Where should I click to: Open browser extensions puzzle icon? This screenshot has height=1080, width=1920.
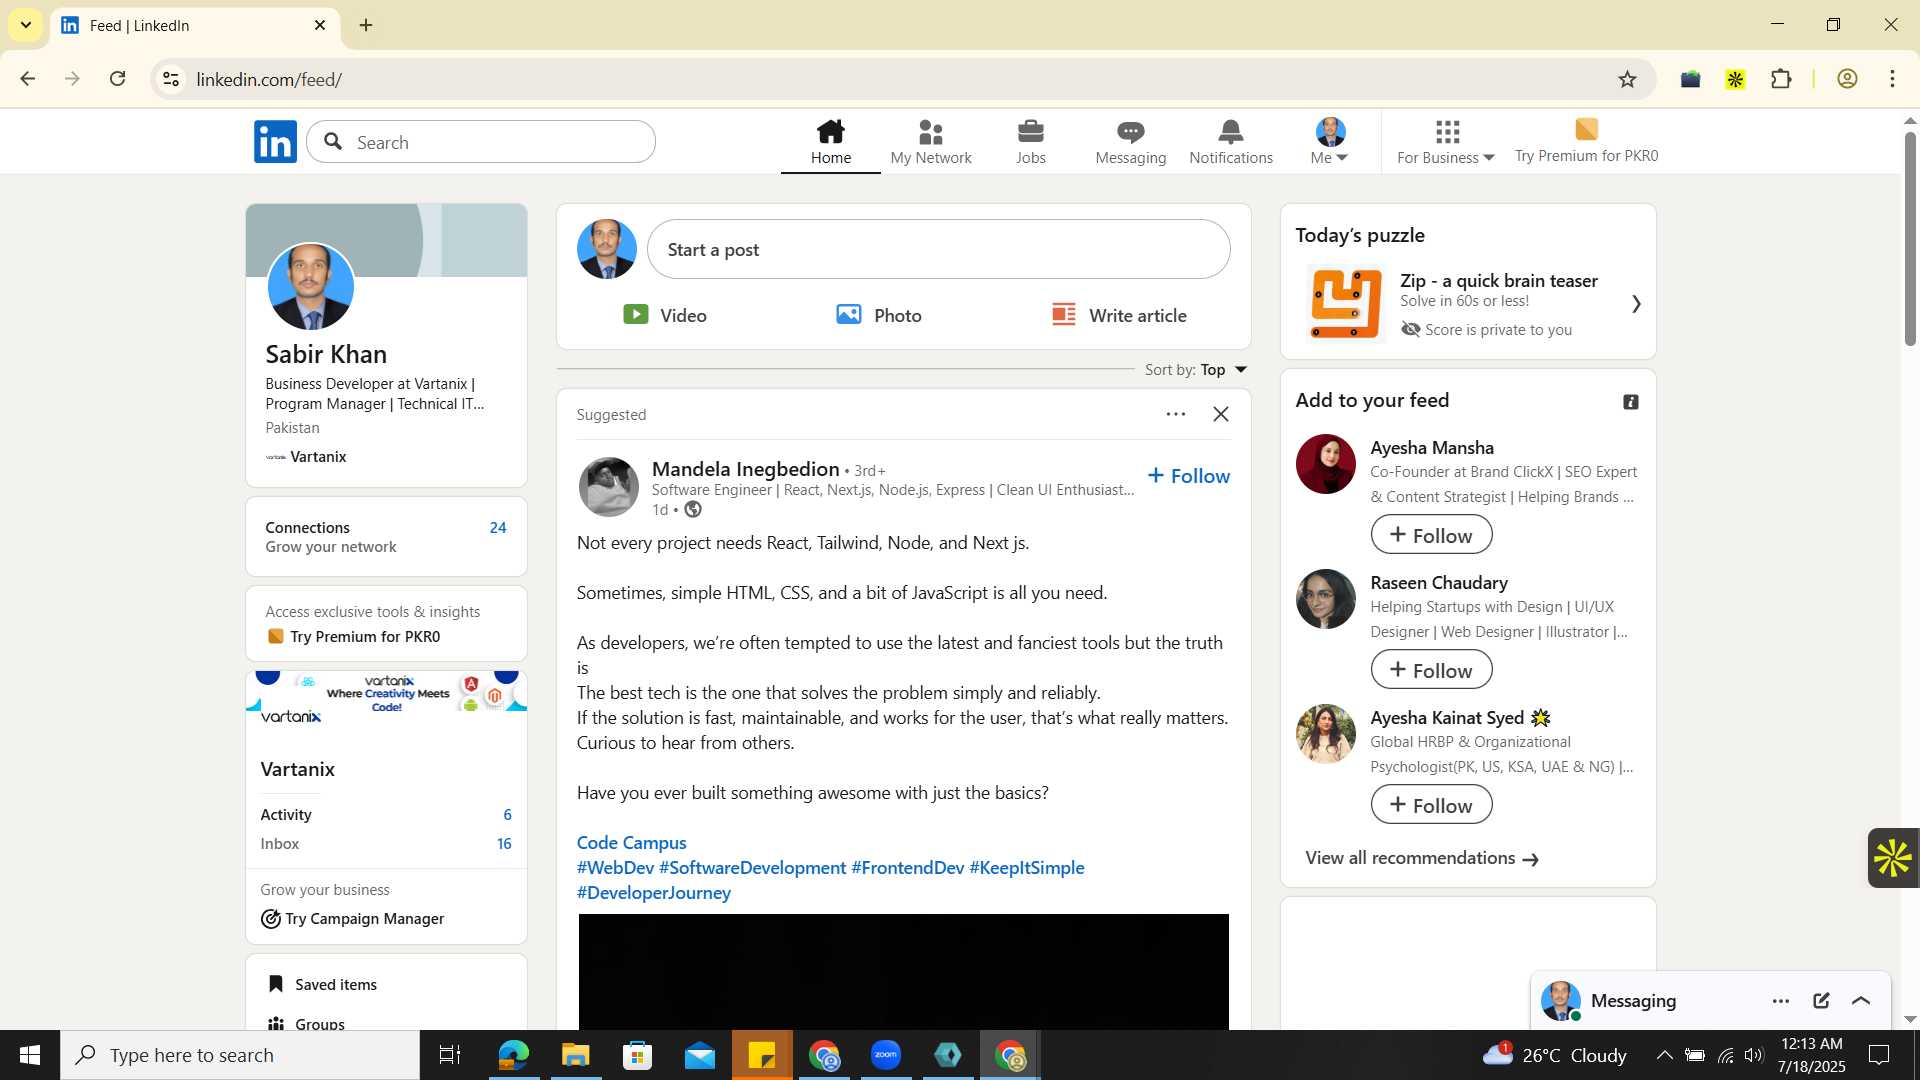click(x=1781, y=79)
